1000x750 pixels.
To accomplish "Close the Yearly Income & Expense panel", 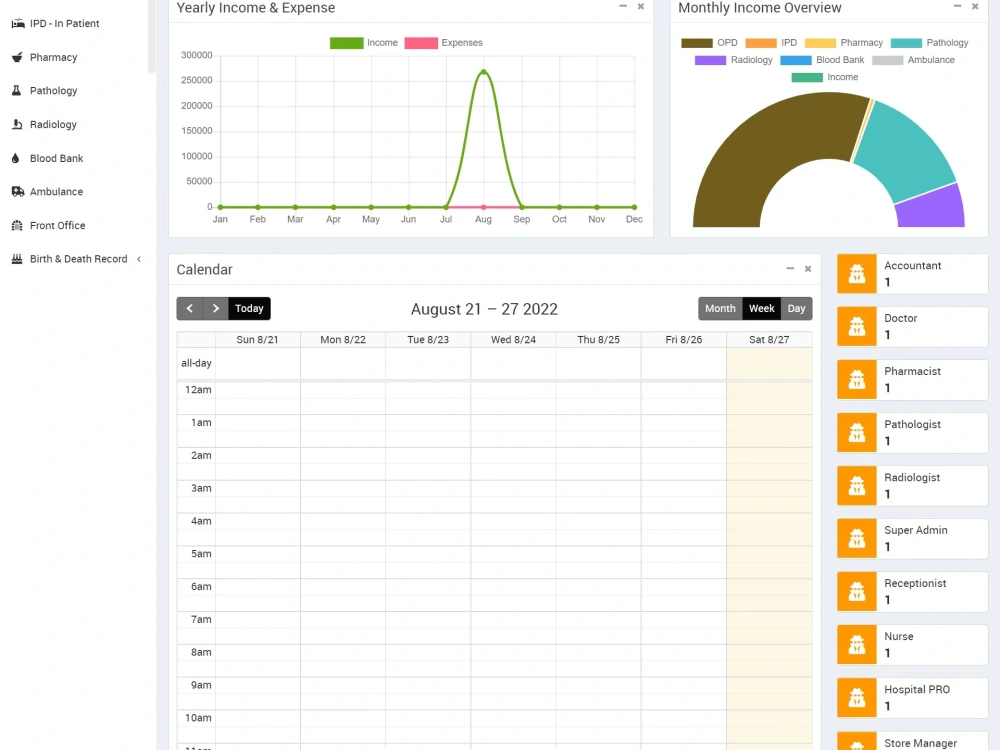I will (x=641, y=6).
